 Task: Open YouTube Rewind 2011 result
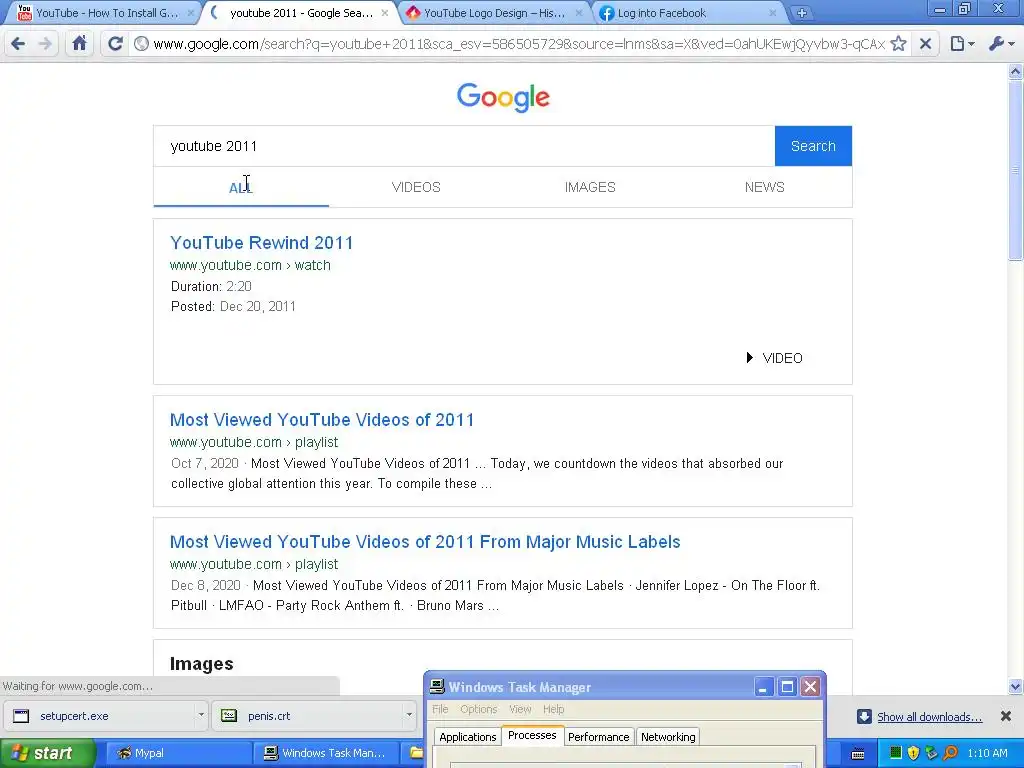tap(261, 243)
